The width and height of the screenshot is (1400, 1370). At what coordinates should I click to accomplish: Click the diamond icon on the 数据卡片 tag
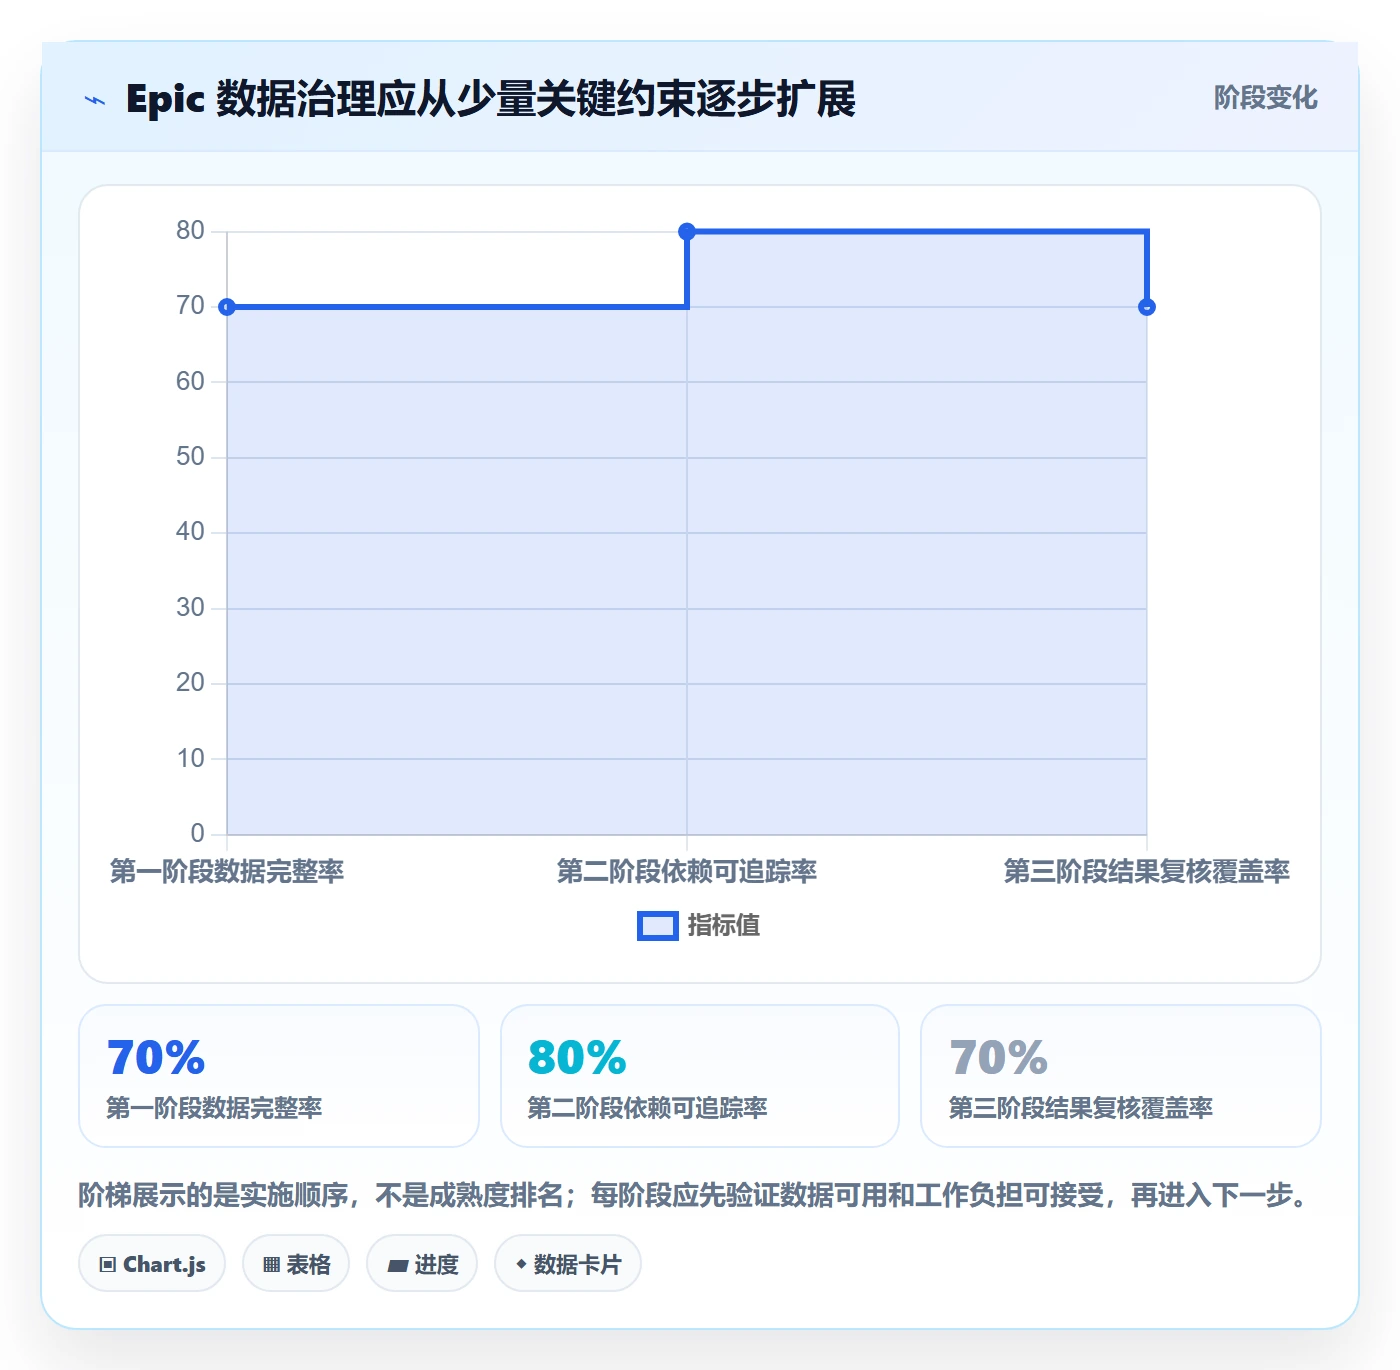tap(521, 1264)
